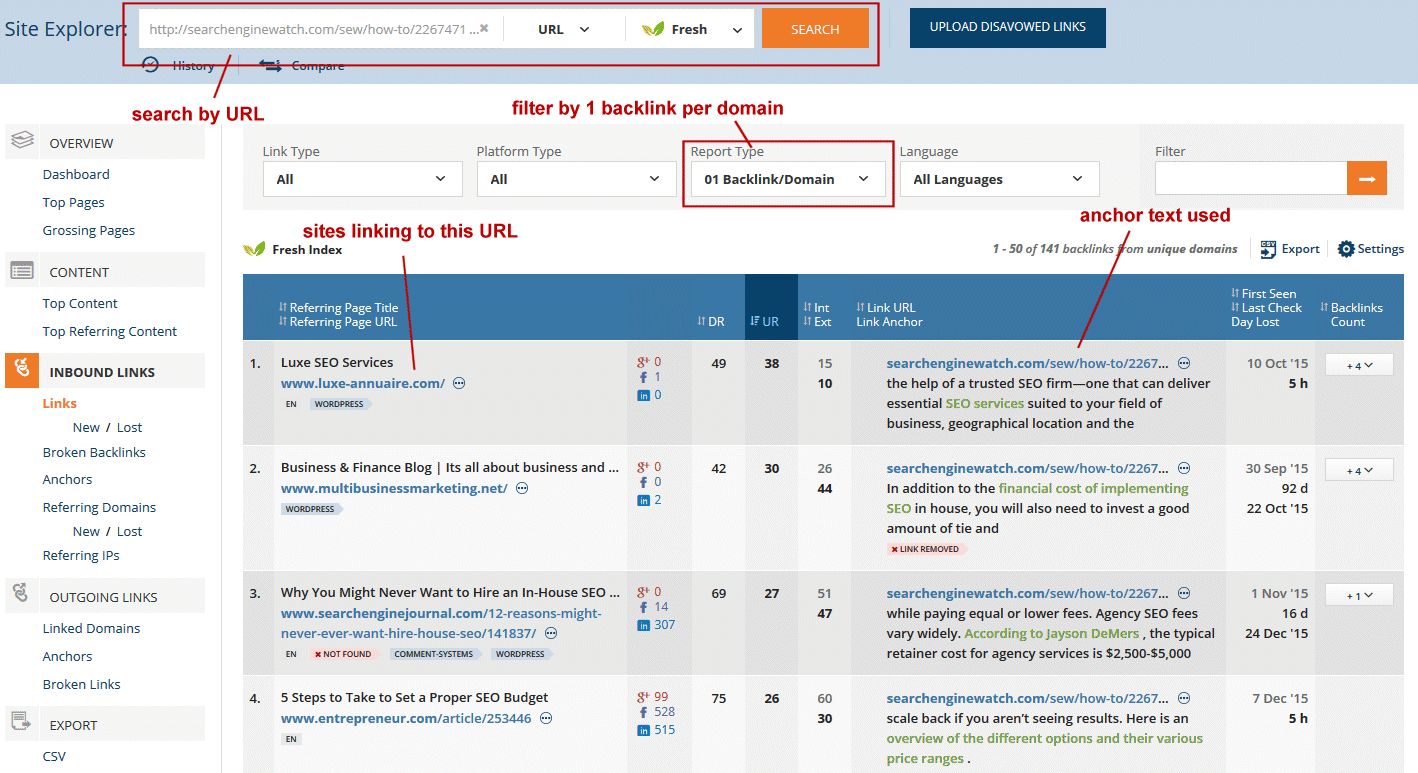Click the orange SEARCH button
1418x773 pixels.
[x=815, y=29]
